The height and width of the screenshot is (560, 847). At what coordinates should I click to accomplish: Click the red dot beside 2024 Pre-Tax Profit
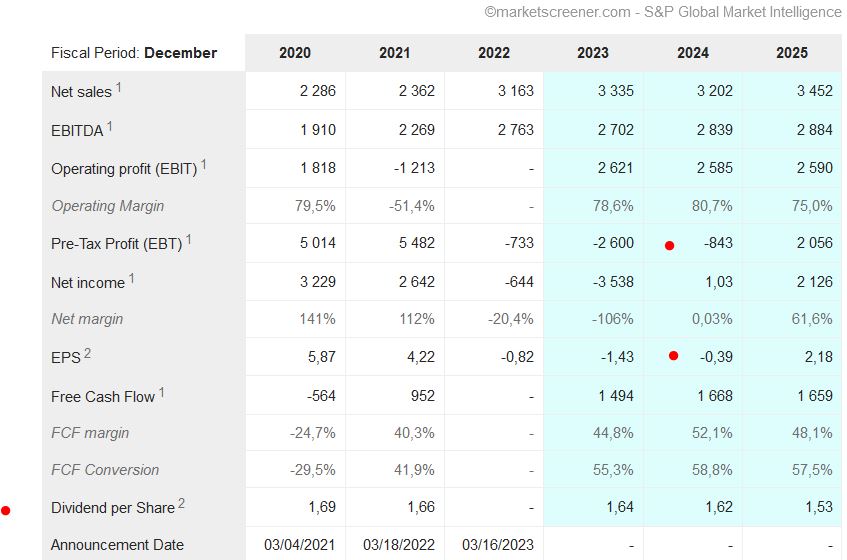coord(669,245)
